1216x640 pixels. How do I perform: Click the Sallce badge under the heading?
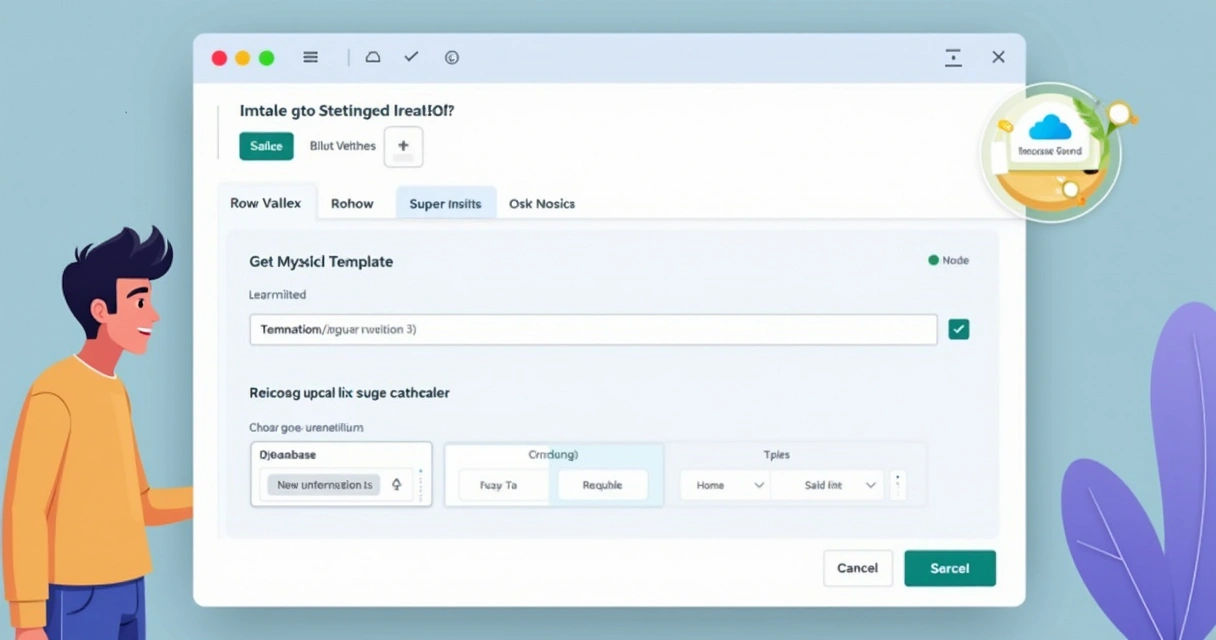[x=266, y=146]
